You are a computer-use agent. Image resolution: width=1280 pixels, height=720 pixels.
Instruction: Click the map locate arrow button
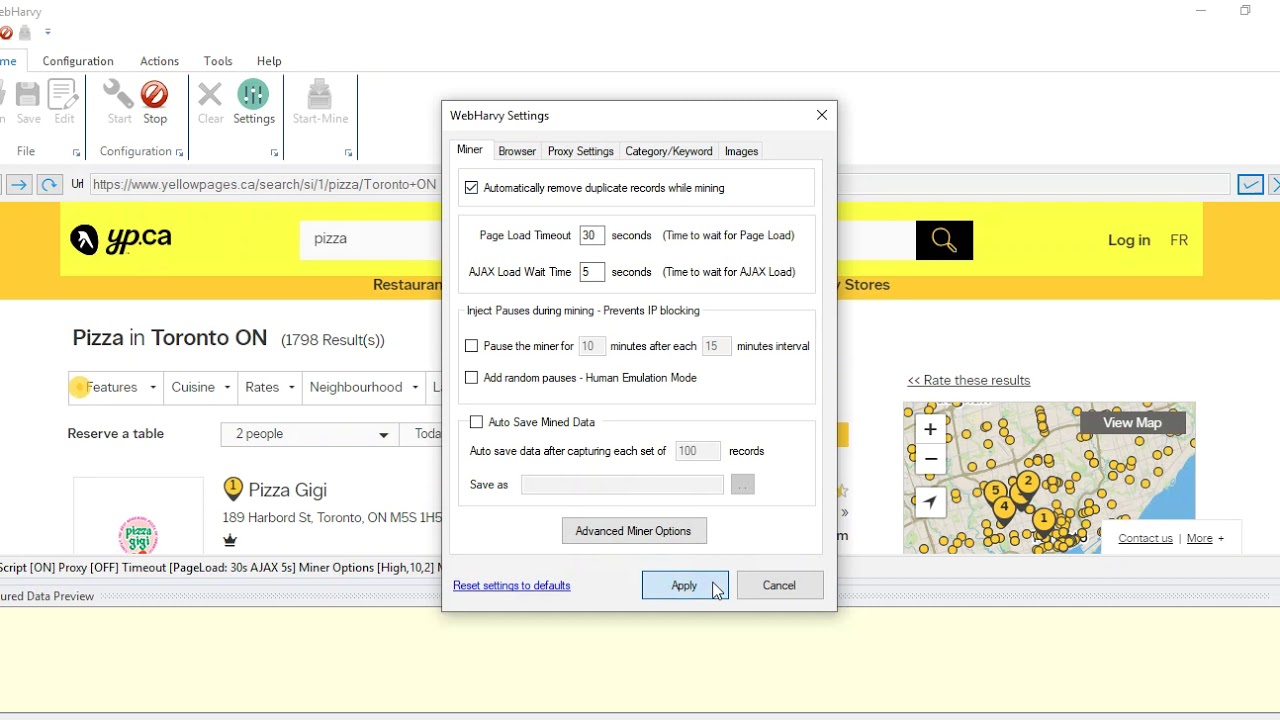click(930, 502)
